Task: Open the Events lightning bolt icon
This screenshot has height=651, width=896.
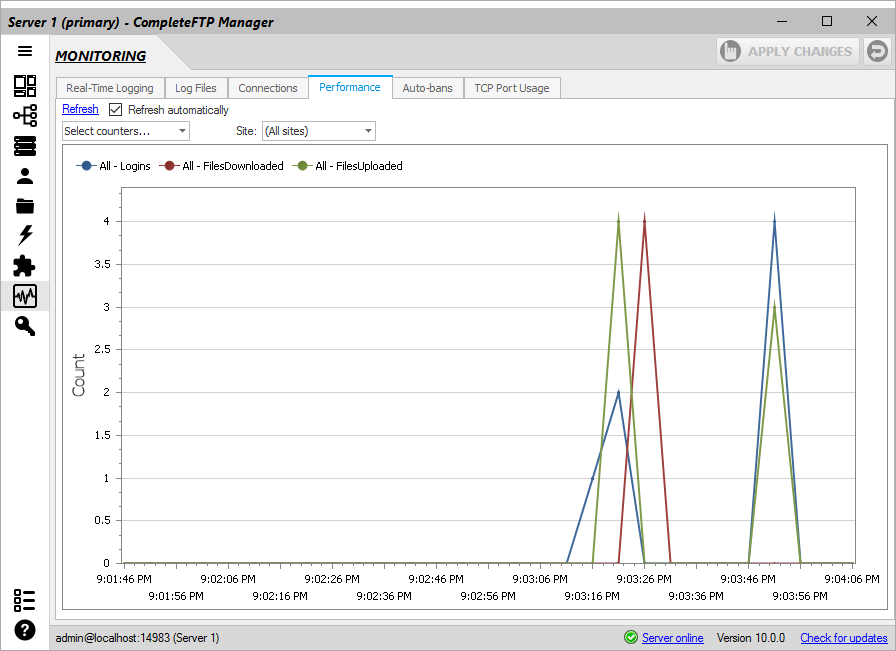Action: click(25, 235)
